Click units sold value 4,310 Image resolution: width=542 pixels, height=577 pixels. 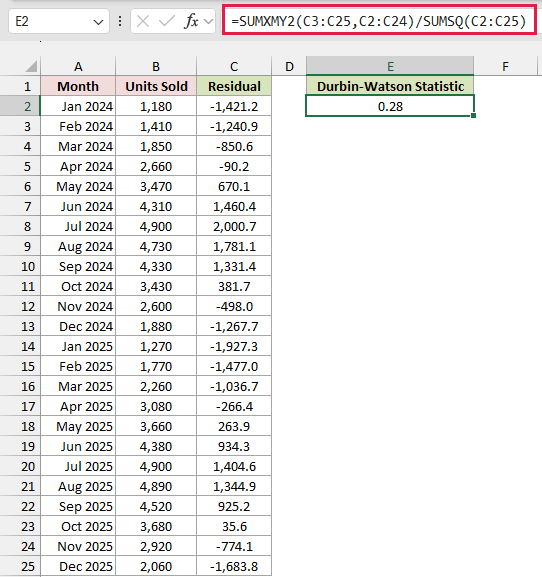(x=156, y=206)
